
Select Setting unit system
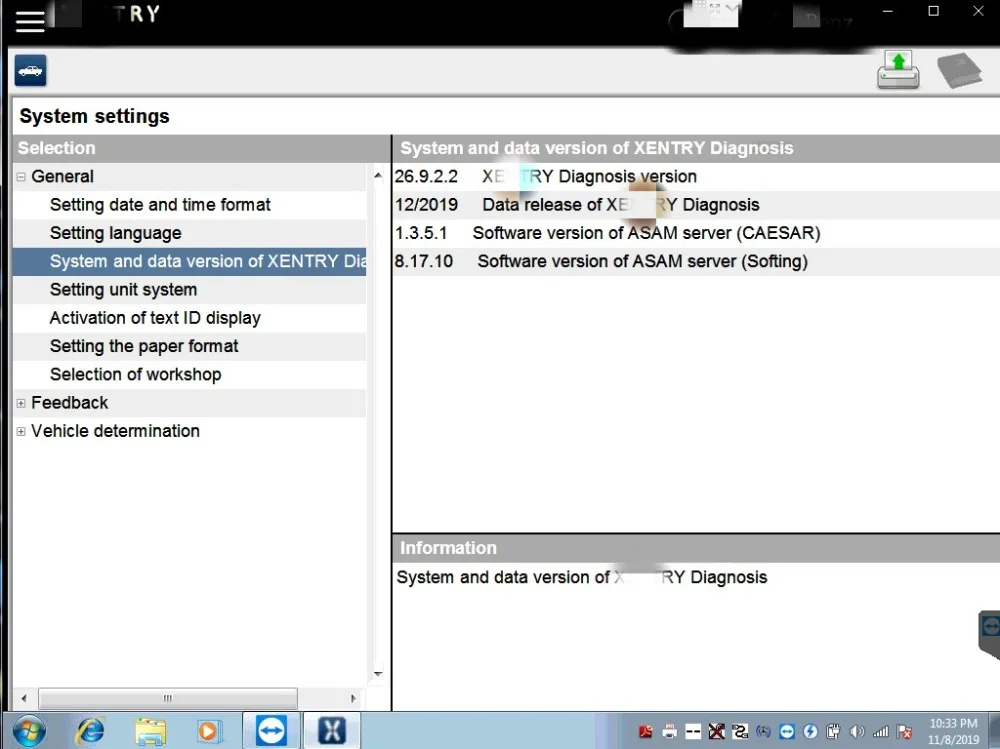click(123, 290)
